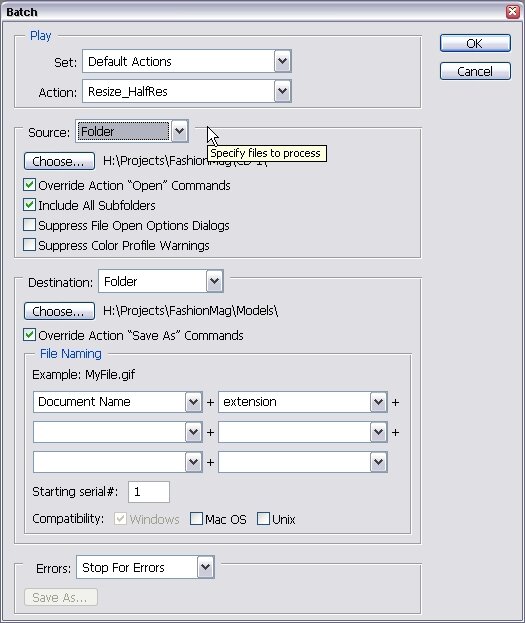Click Choose button for destination folder

point(59,311)
